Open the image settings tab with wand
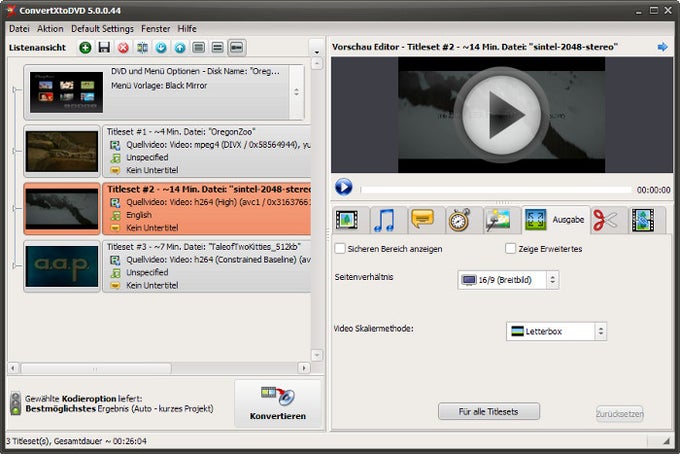 click(x=498, y=220)
